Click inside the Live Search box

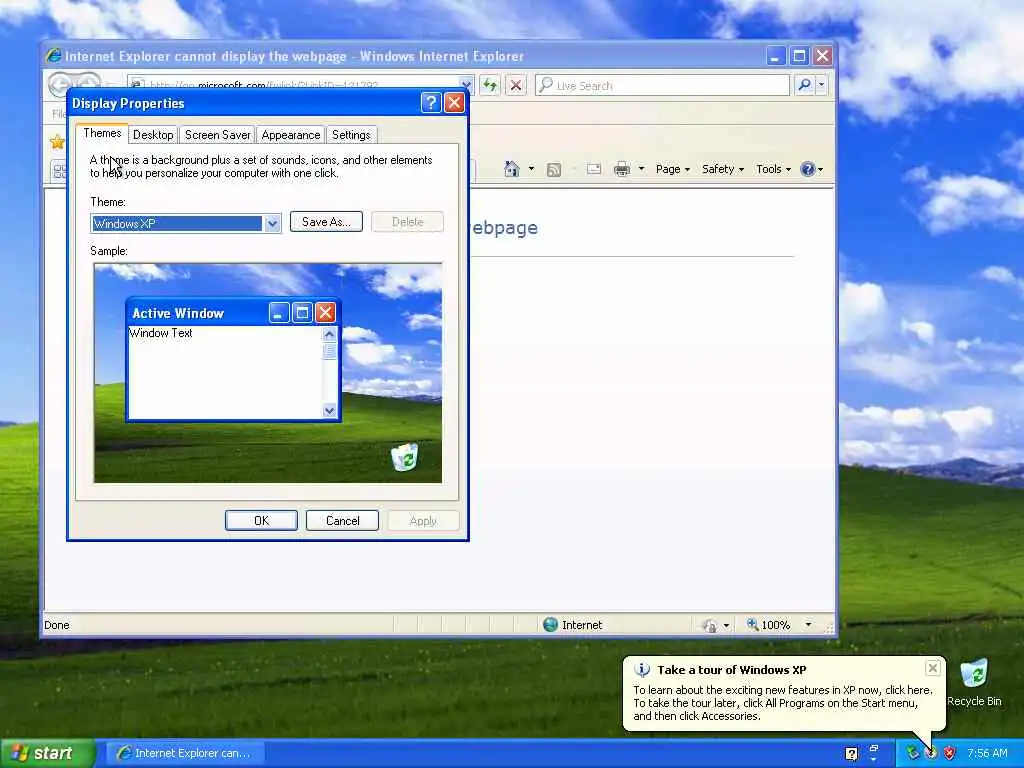click(662, 85)
